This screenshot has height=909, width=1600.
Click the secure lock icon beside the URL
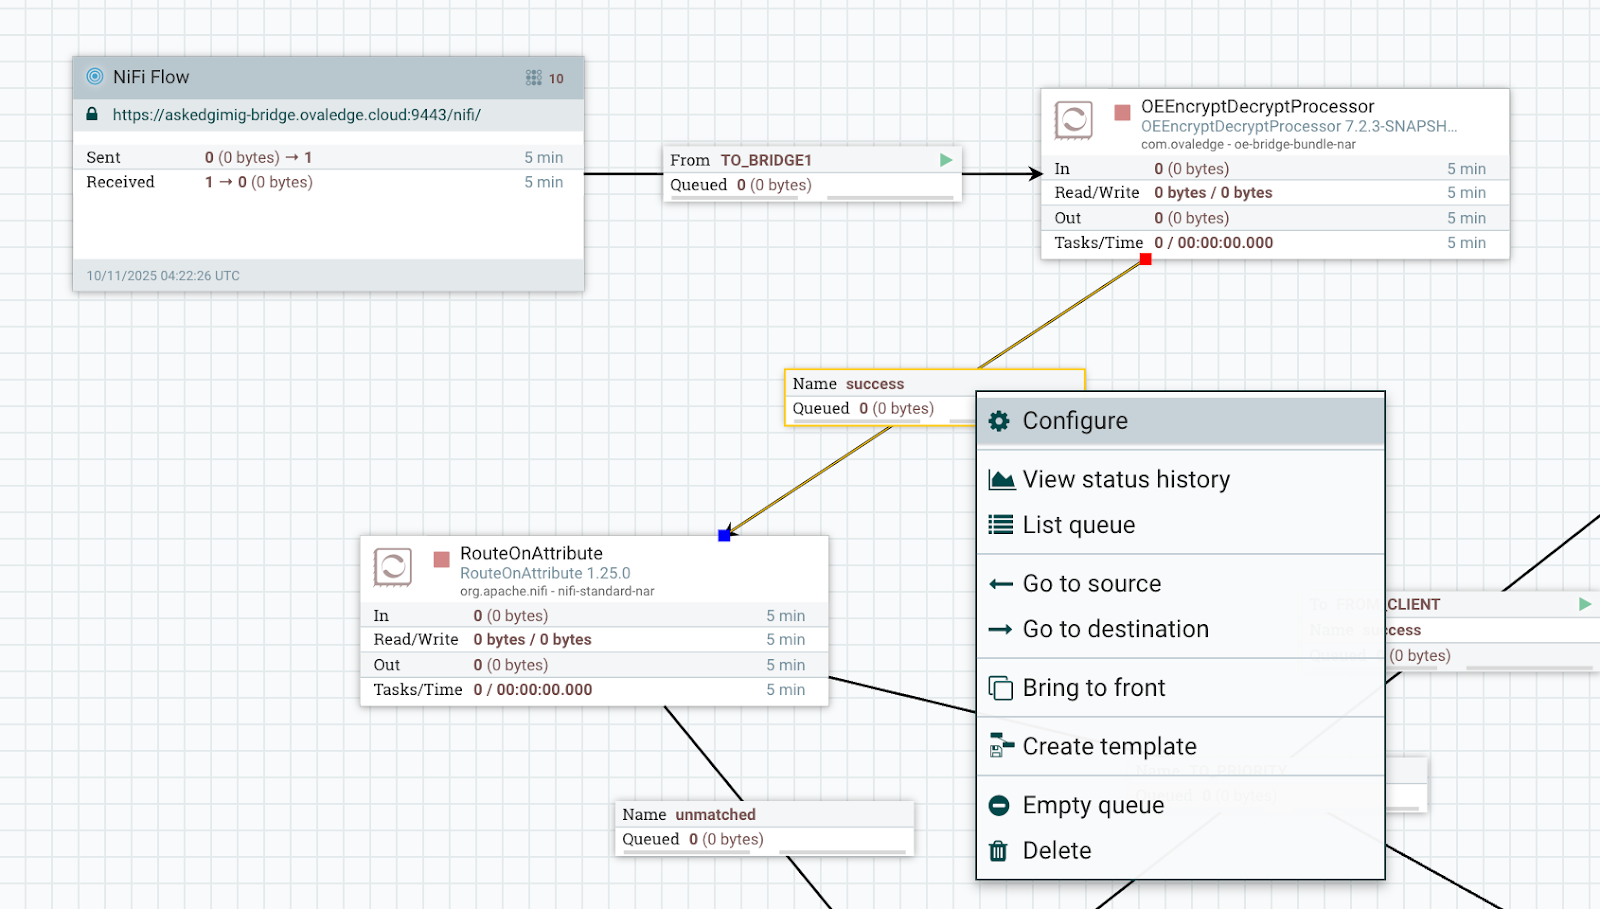(92, 115)
